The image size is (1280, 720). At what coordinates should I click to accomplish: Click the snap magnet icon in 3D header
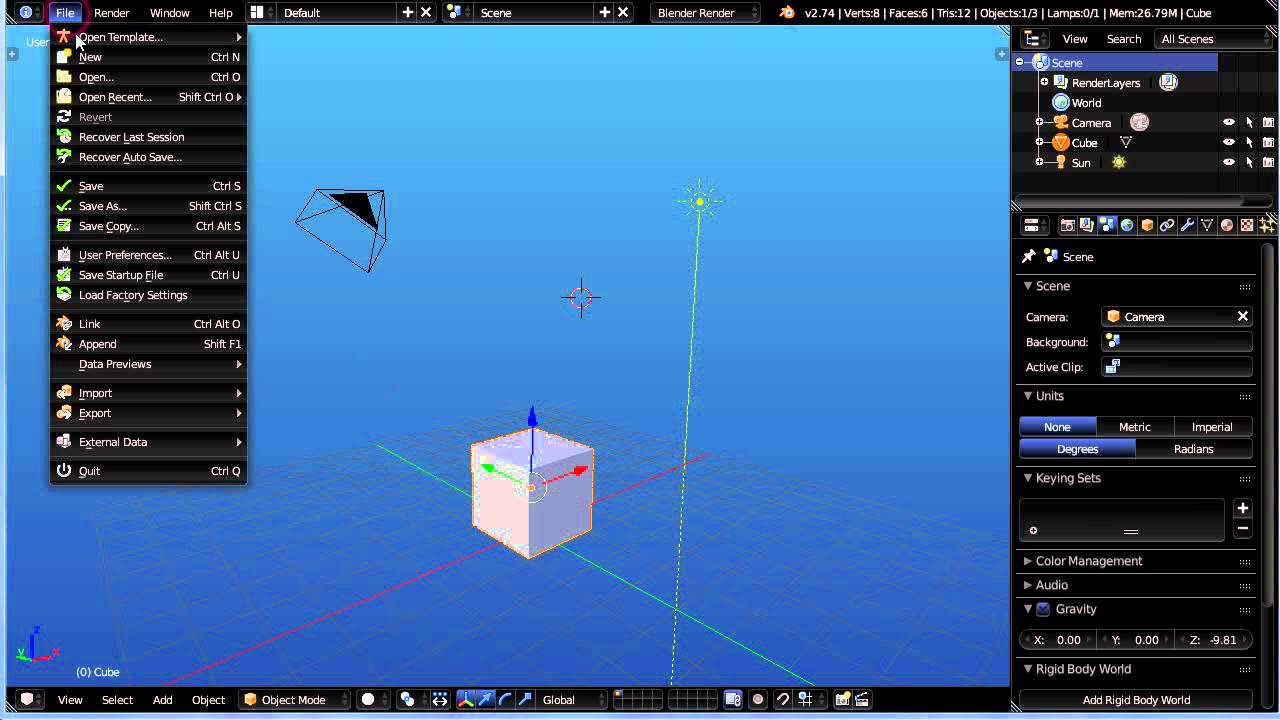[x=783, y=700]
